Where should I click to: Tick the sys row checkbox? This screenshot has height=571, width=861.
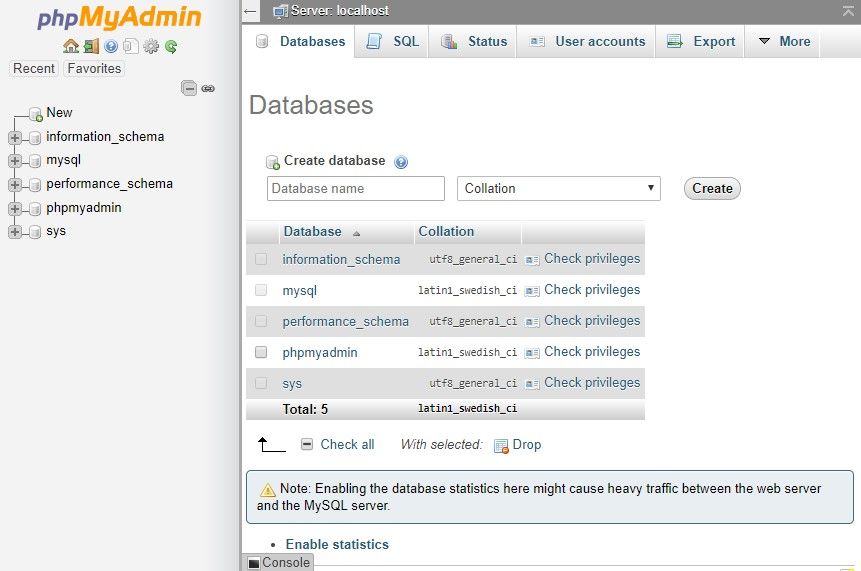(x=261, y=383)
